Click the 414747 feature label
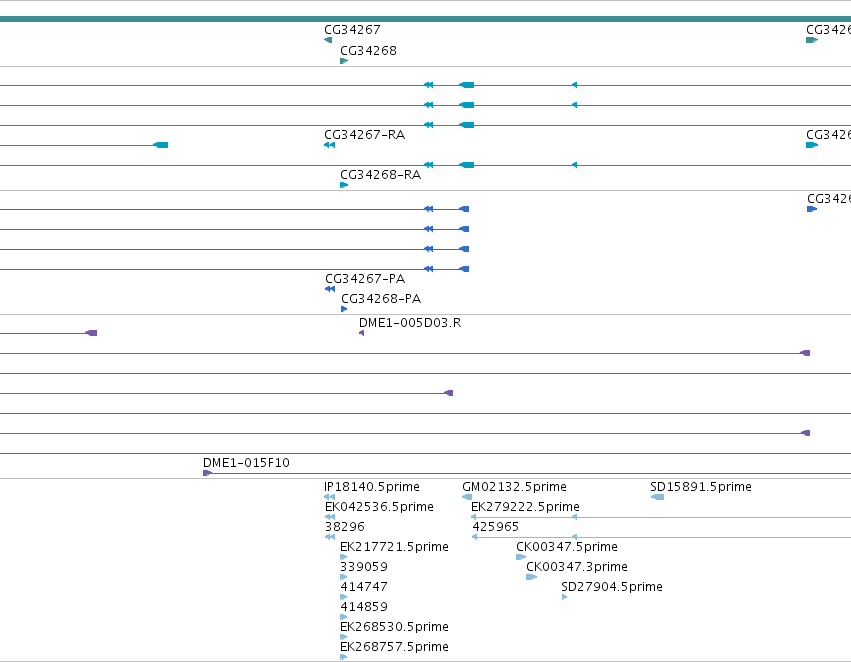 pyautogui.click(x=364, y=587)
